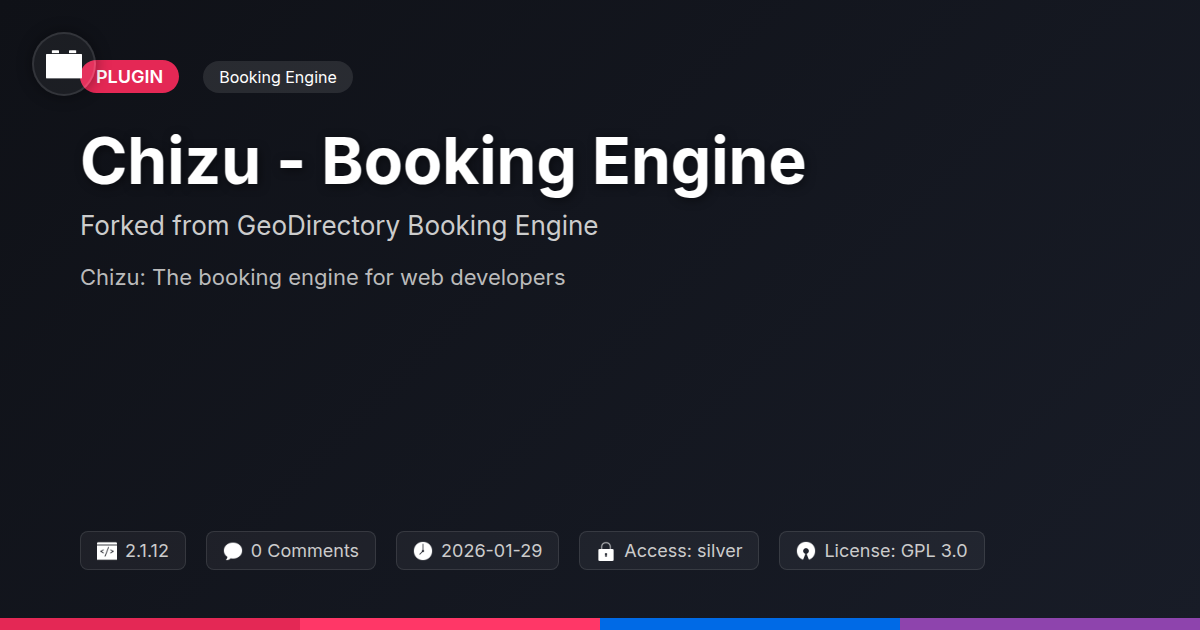Click the access padlock icon
This screenshot has width=1200, height=630.
click(x=605, y=551)
